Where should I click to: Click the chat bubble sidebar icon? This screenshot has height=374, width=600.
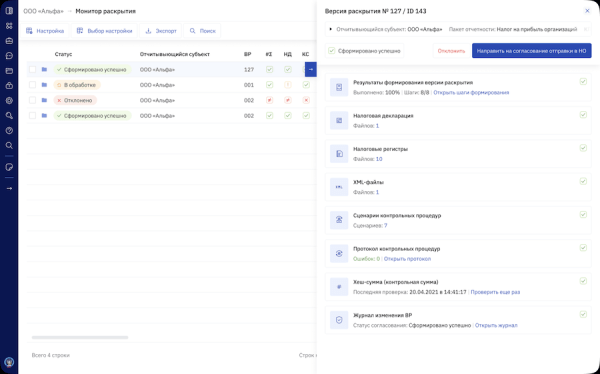(x=9, y=56)
